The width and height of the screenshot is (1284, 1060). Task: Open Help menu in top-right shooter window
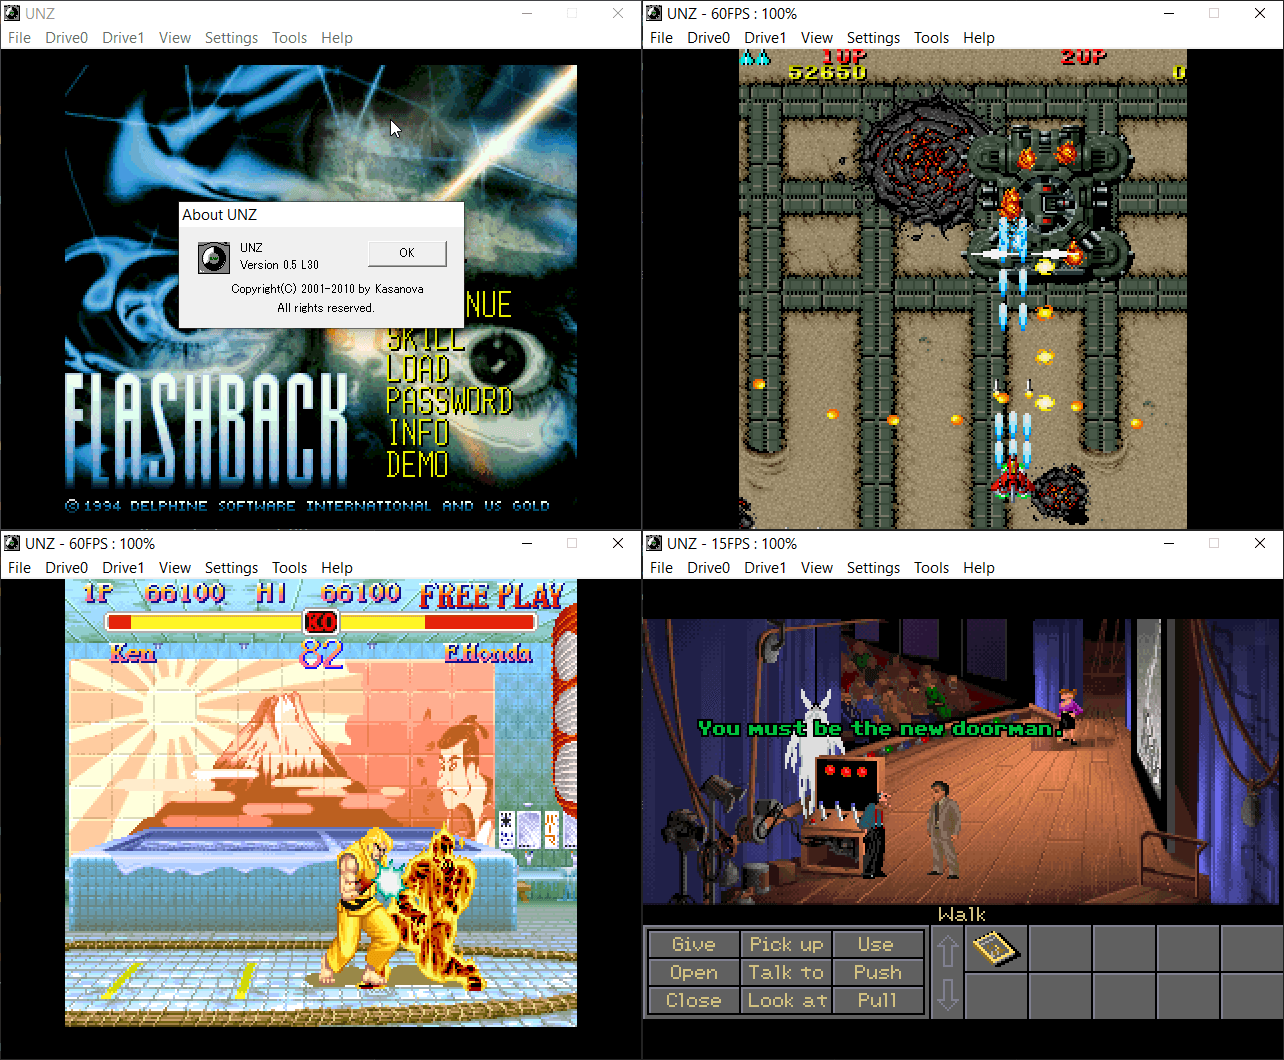pyautogui.click(x=979, y=38)
